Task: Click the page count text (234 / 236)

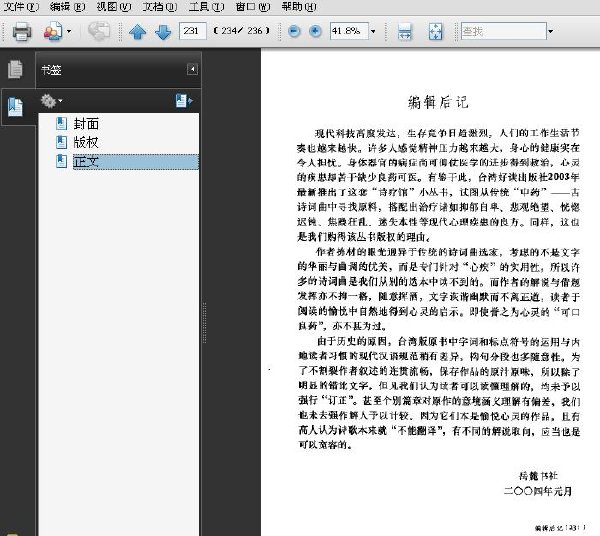Action: pos(241,31)
